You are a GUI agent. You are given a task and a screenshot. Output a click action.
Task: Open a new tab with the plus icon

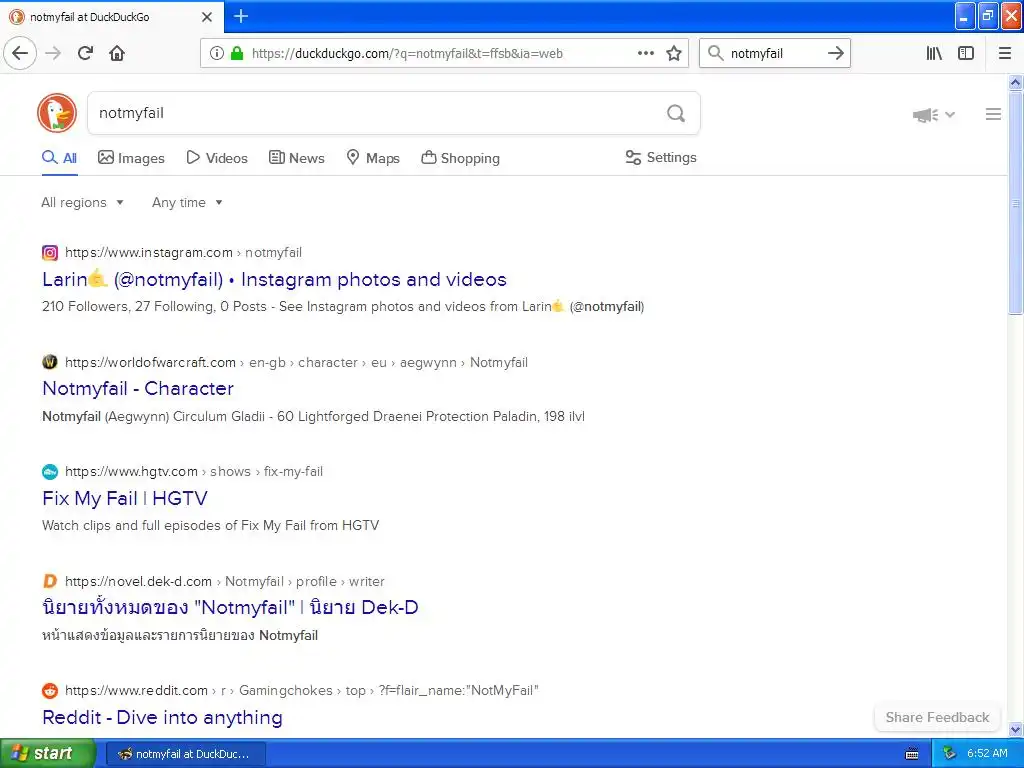[x=241, y=16]
